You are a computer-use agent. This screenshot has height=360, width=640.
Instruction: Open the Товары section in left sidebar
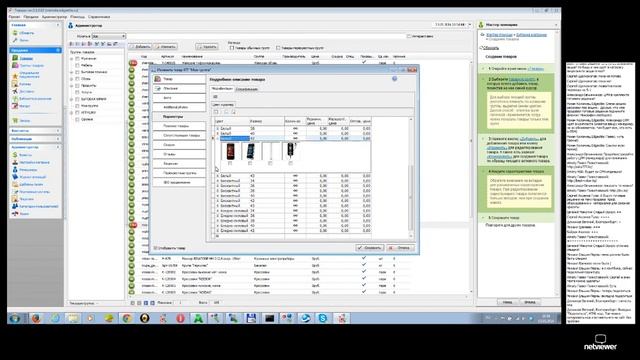tap(26, 58)
